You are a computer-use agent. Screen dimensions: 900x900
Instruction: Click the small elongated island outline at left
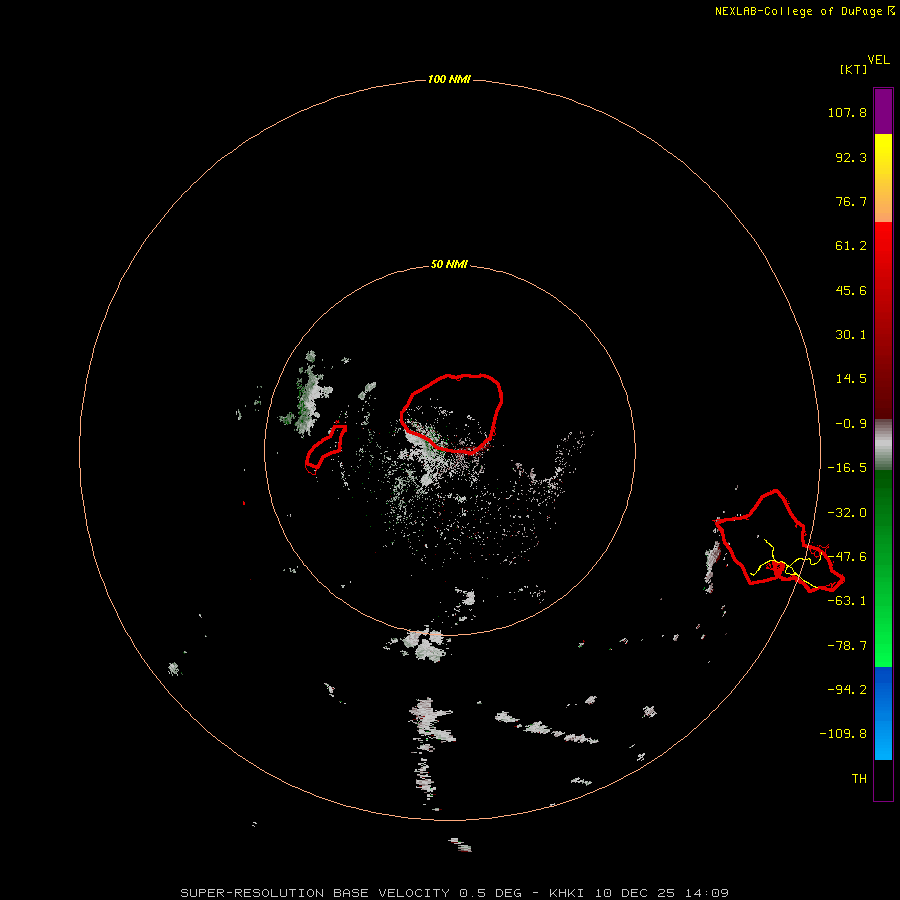(x=325, y=447)
